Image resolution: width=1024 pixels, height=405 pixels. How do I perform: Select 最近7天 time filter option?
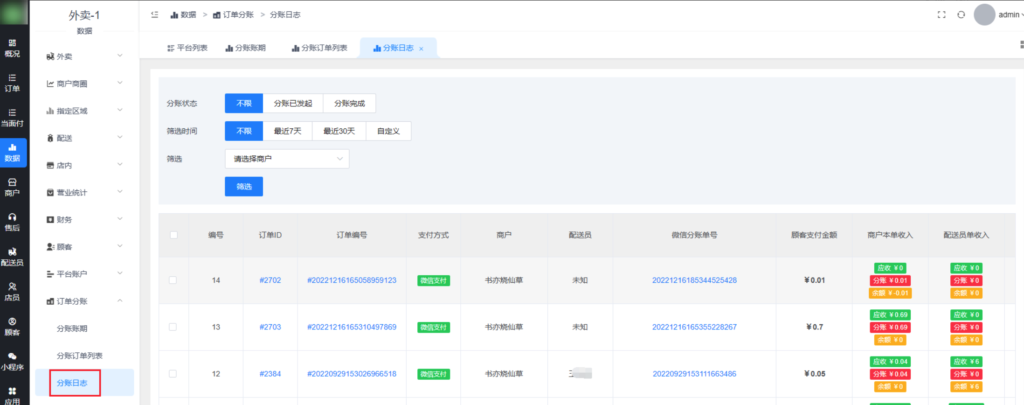pos(287,131)
